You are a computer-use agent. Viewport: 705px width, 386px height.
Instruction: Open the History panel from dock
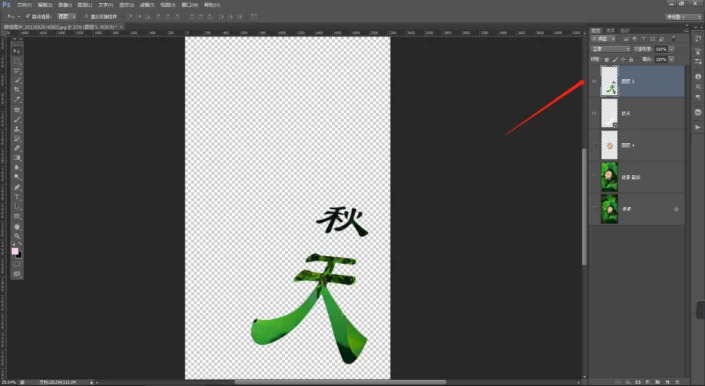point(698,38)
